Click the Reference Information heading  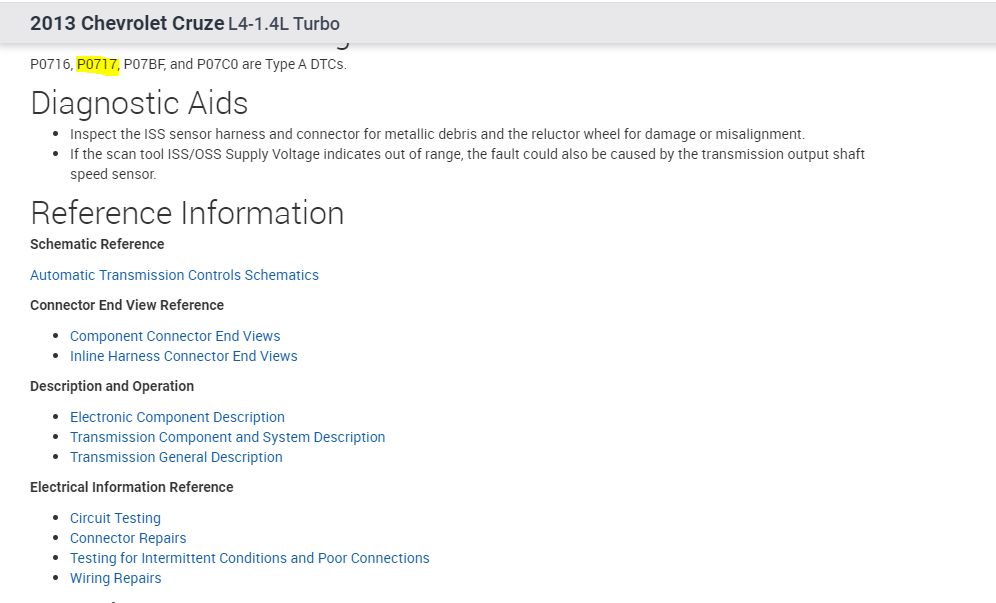[187, 213]
